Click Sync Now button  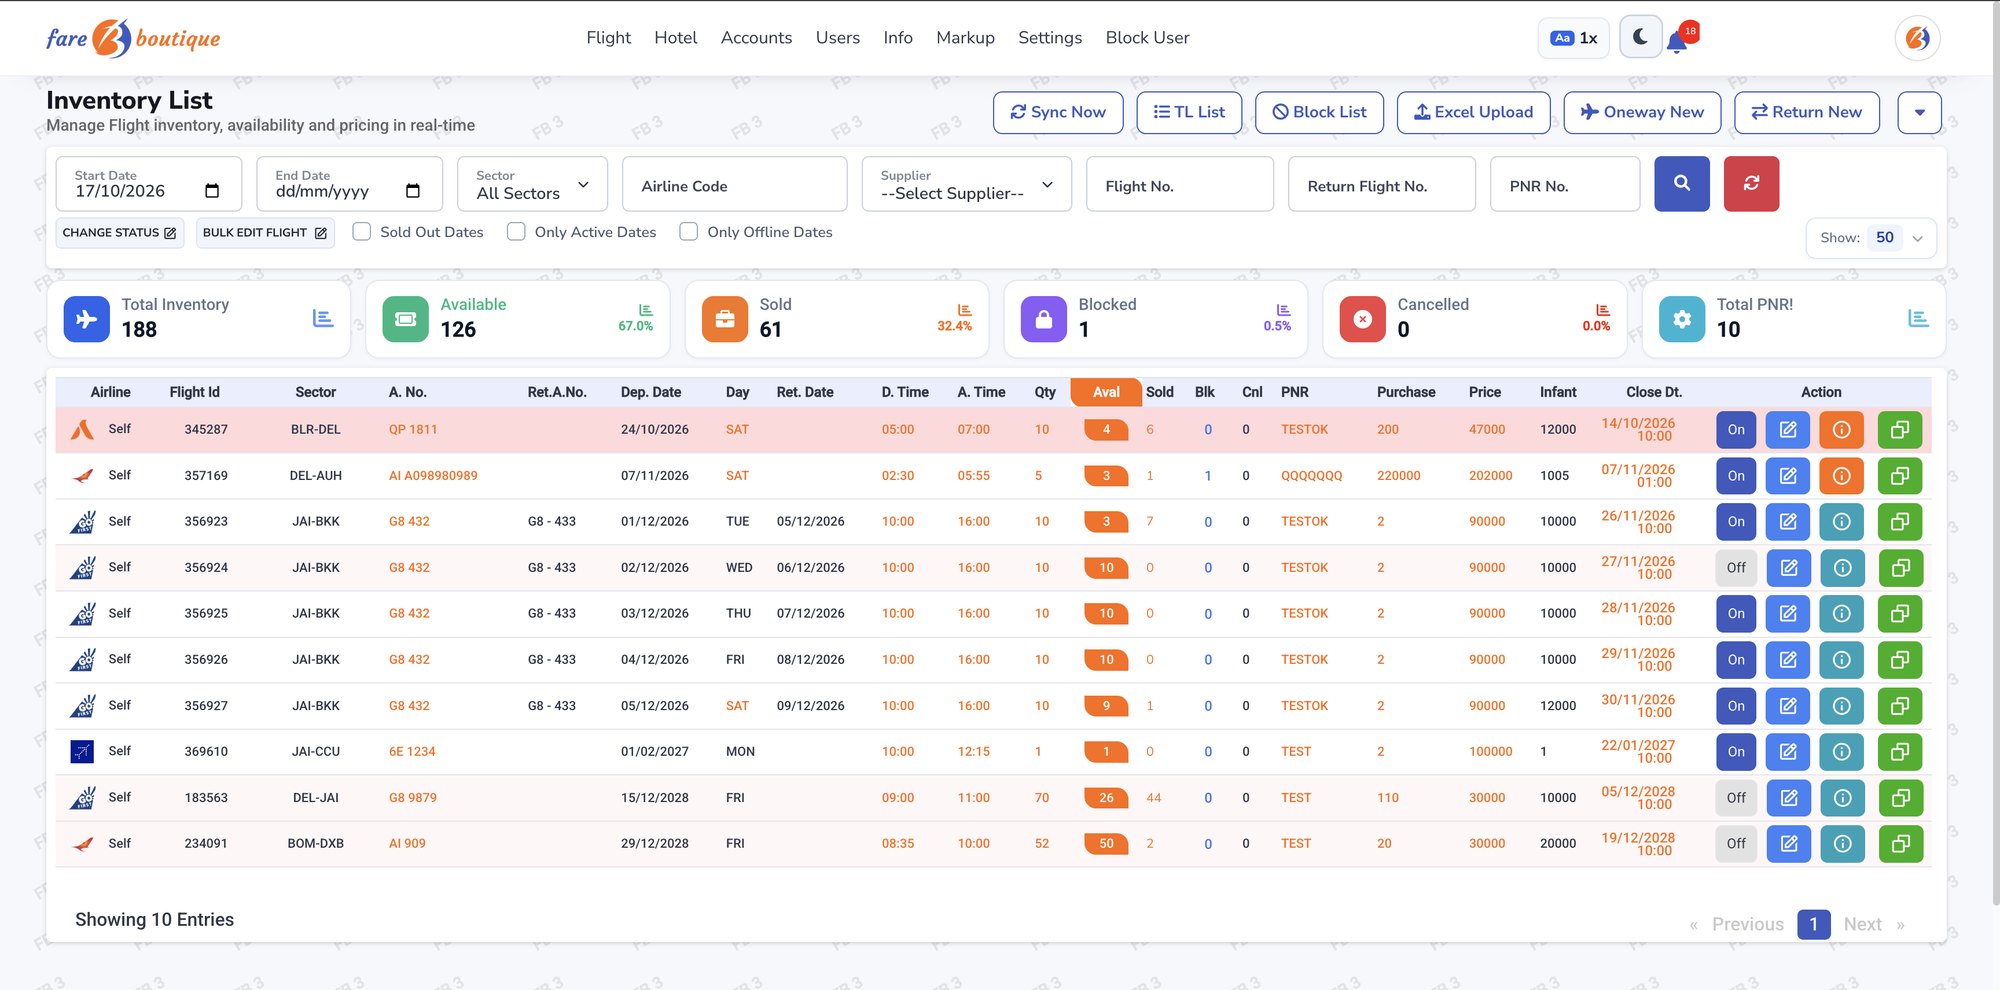(x=1058, y=113)
